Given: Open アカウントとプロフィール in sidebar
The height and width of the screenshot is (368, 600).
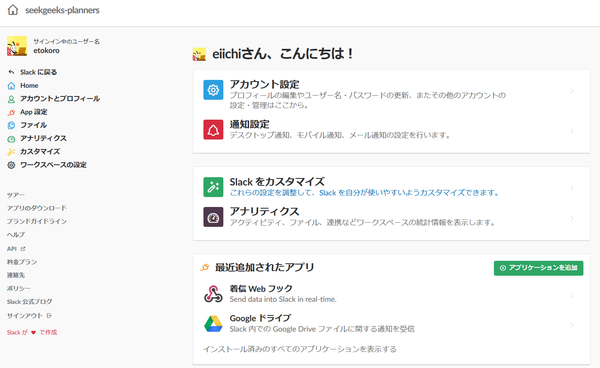Looking at the screenshot, I should pos(60,99).
